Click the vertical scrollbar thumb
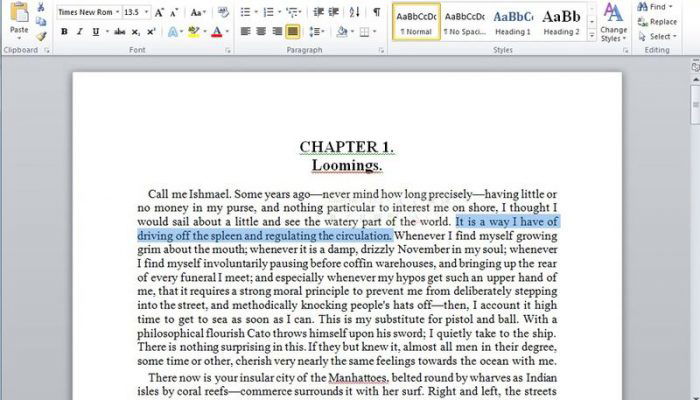 (695, 104)
